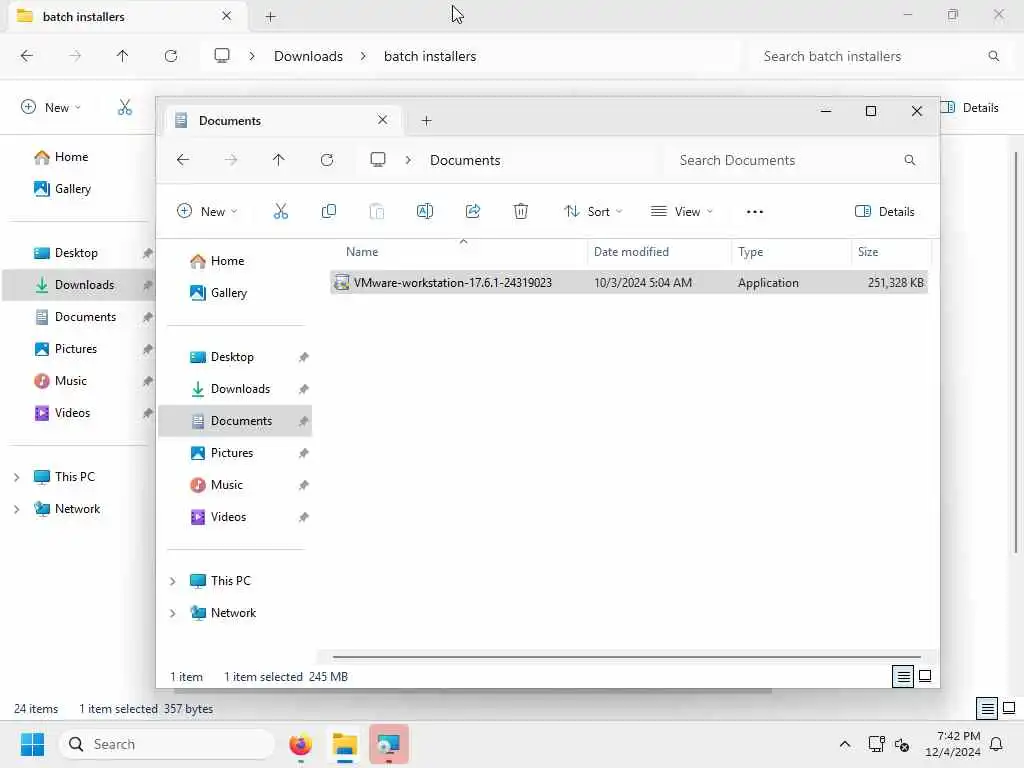
Task: Go up one folder in Documents window
Action: [279, 160]
